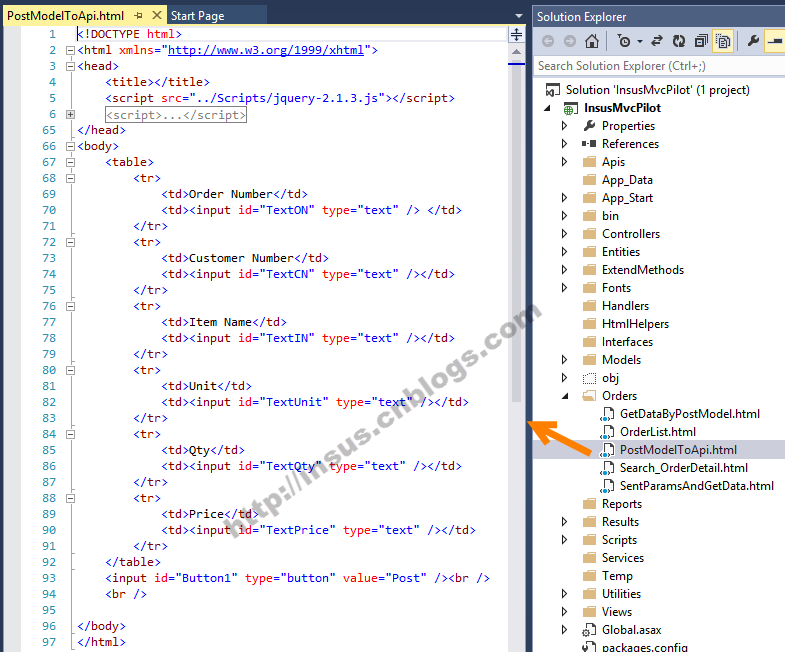785x652 pixels.
Task: Open the w3.org xhtml namespace link
Action: click(266, 50)
